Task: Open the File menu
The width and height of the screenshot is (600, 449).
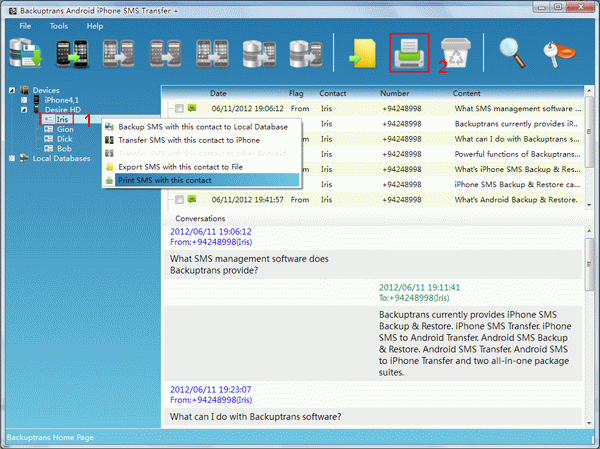Action: click(25, 26)
